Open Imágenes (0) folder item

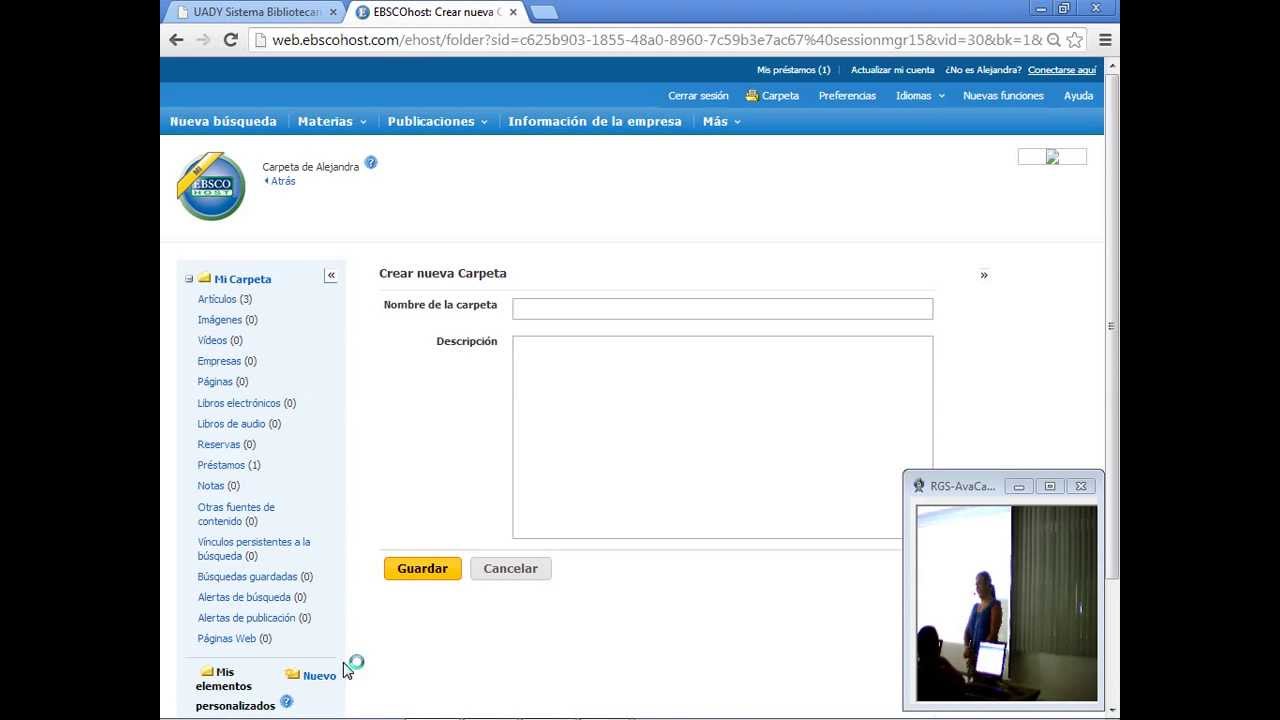[227, 320]
